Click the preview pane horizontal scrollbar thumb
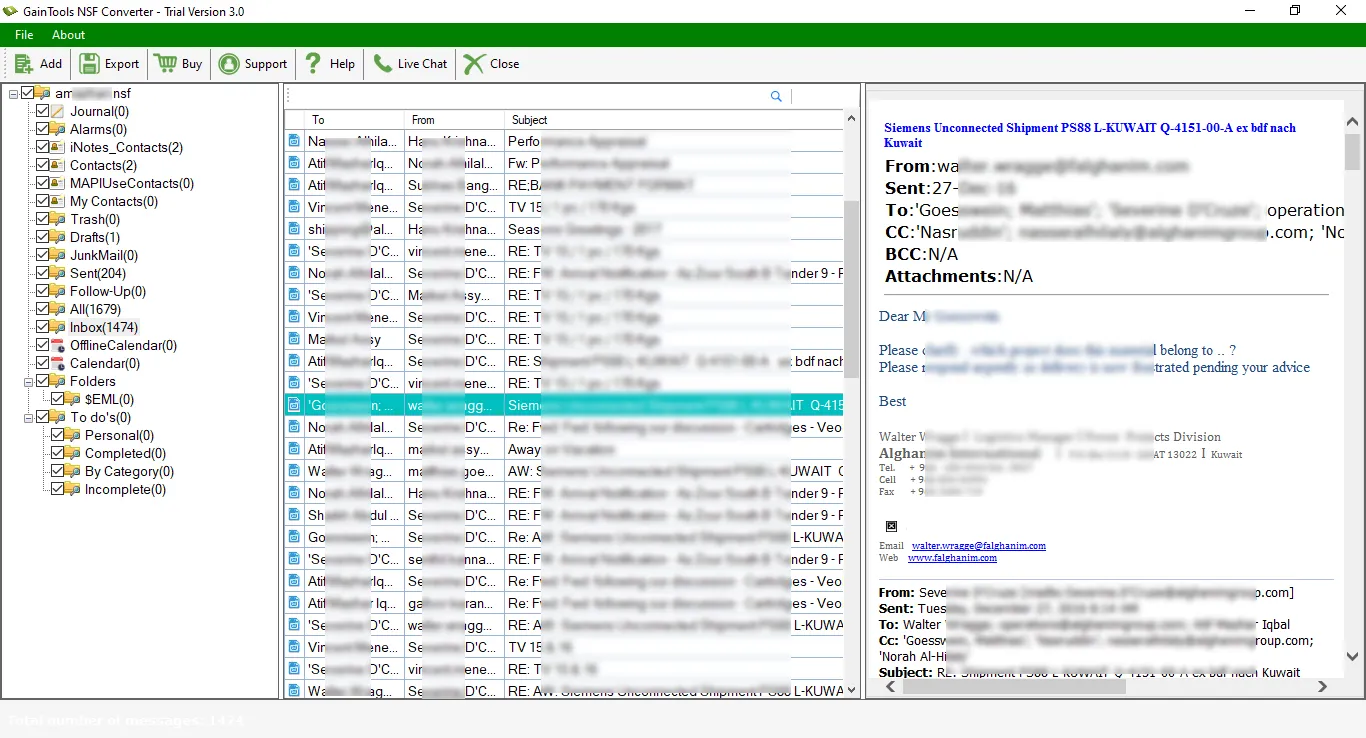The image size is (1366, 738). tap(1014, 687)
